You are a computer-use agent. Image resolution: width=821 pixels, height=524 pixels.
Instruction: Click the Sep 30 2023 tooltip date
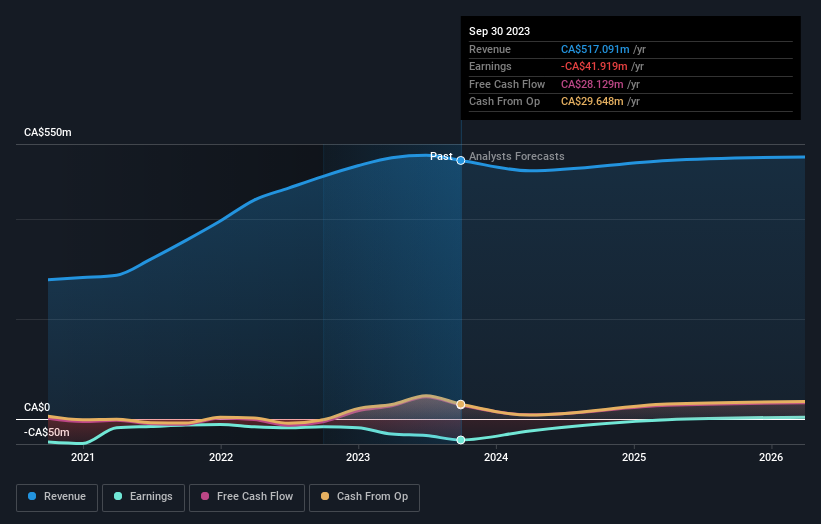click(x=500, y=31)
